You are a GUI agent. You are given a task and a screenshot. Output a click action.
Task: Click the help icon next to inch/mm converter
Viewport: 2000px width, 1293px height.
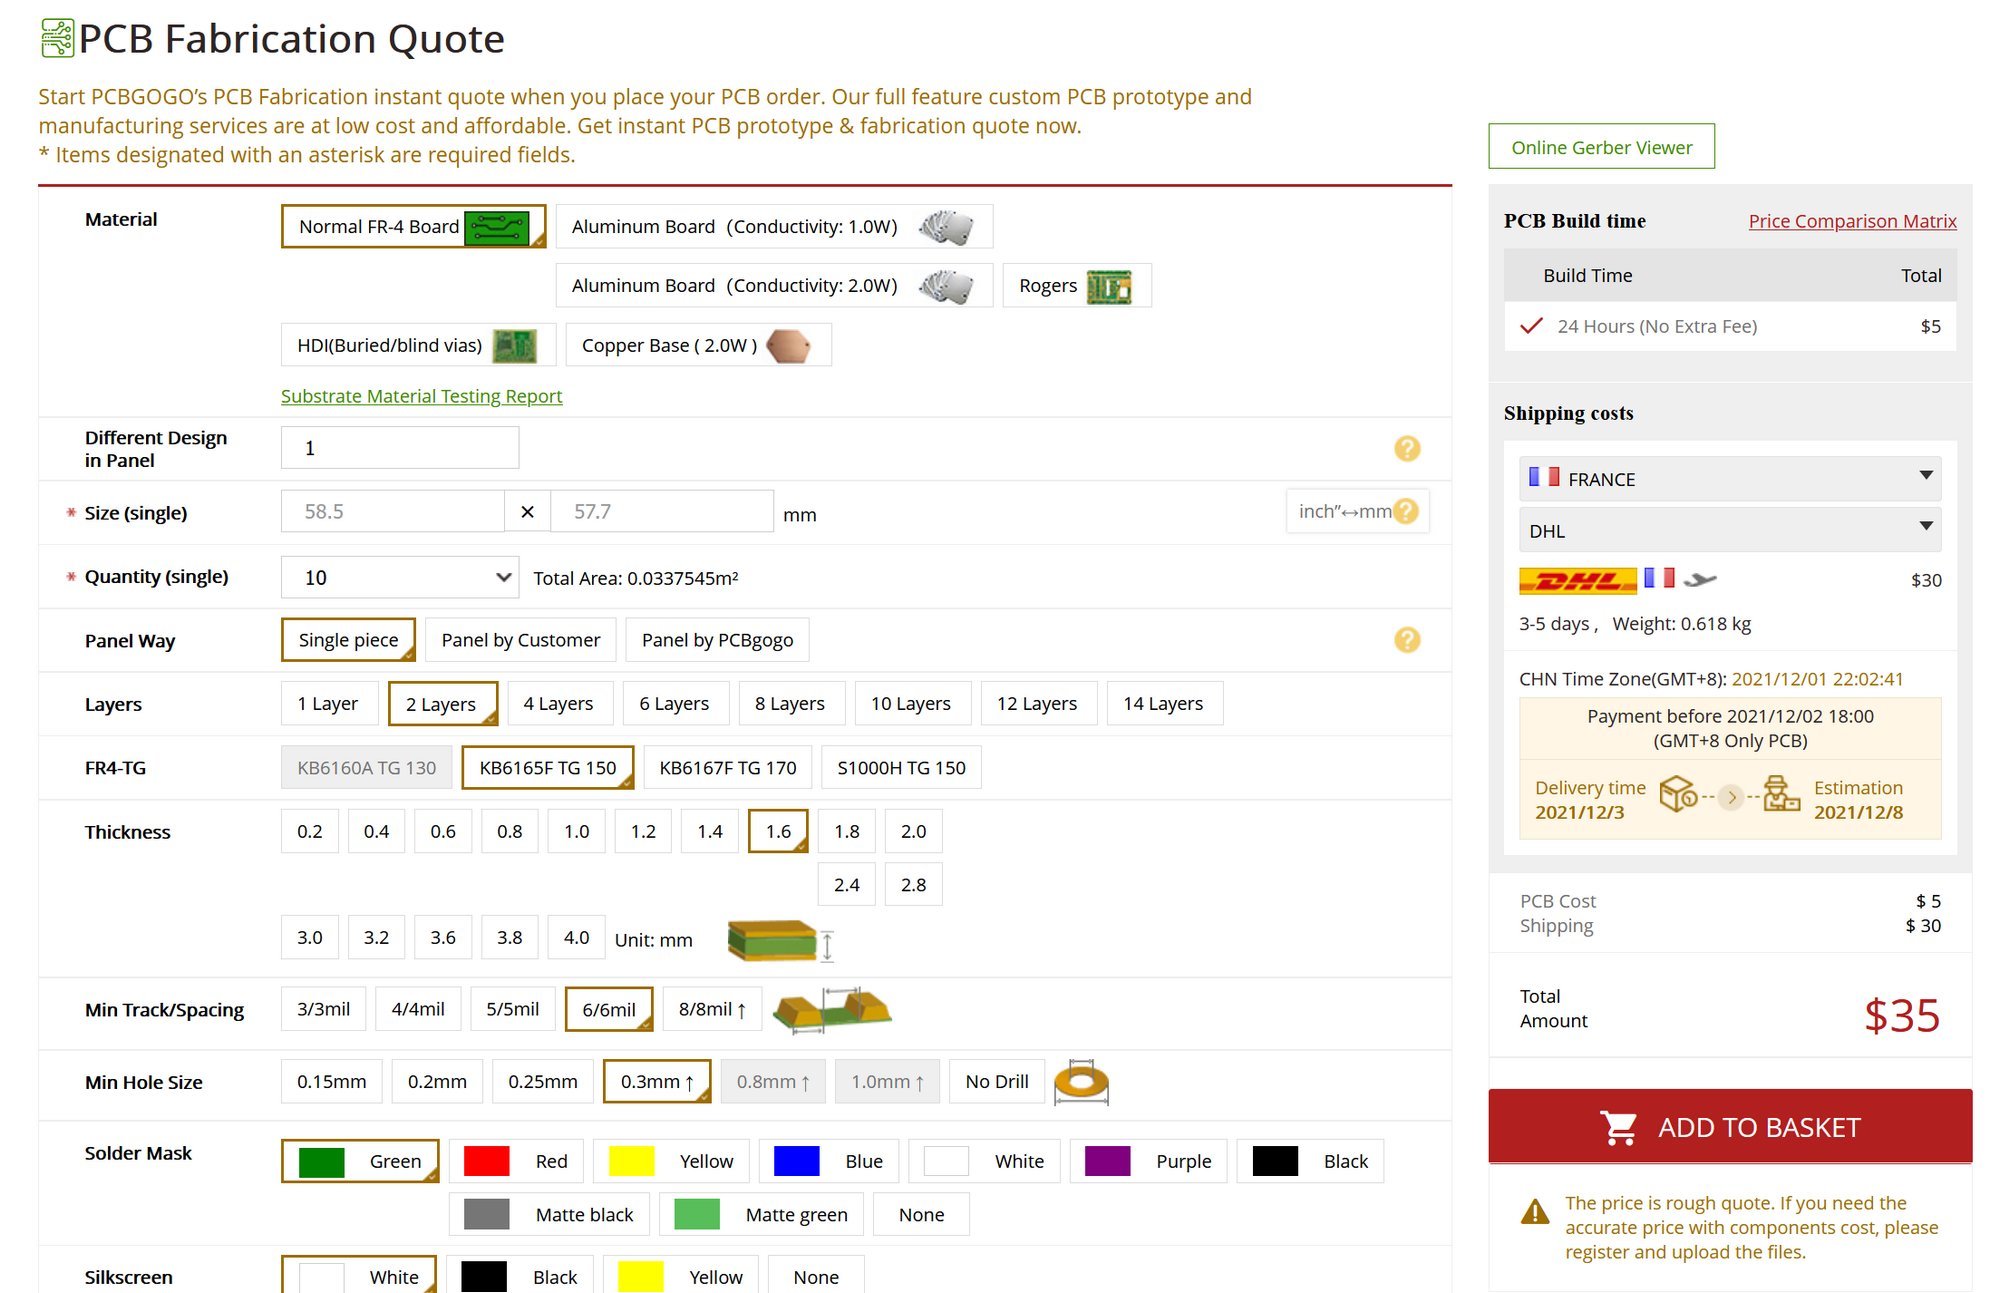pos(1406,511)
